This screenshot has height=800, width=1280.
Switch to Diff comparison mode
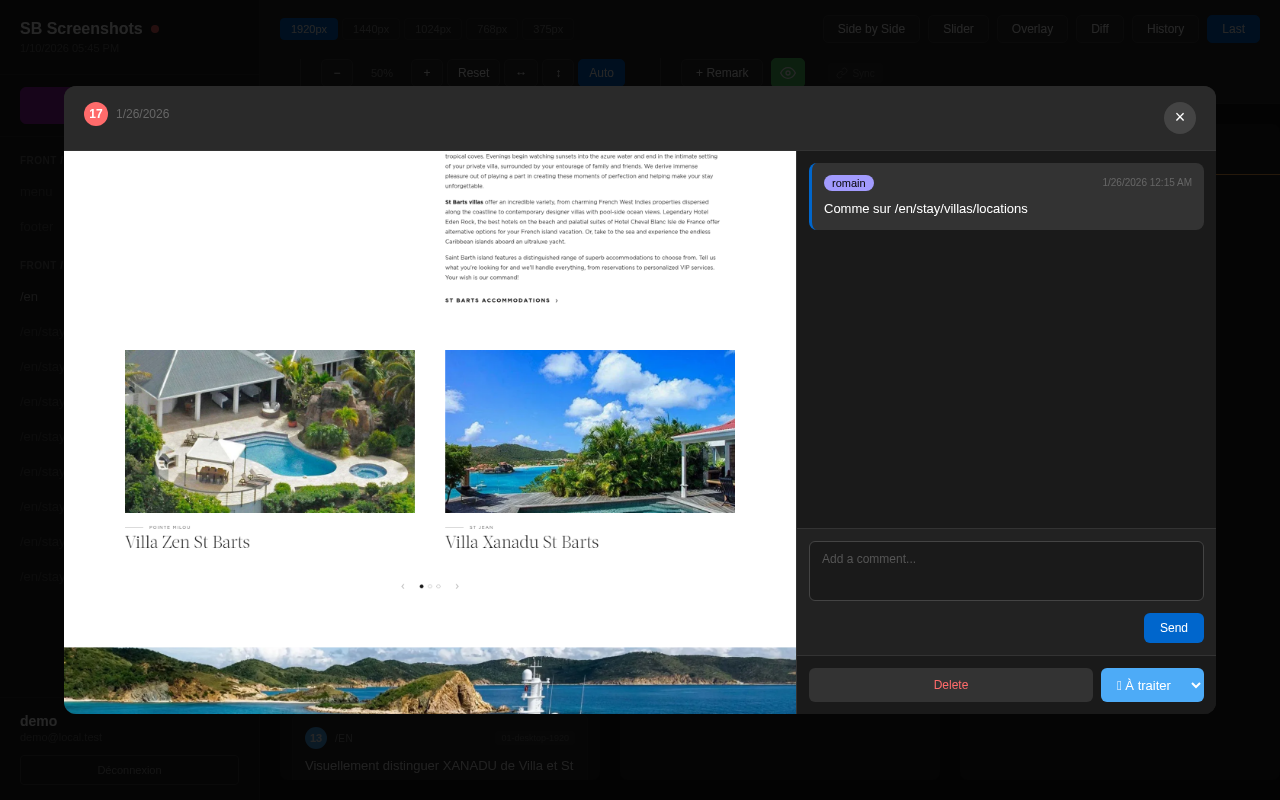click(x=1100, y=29)
